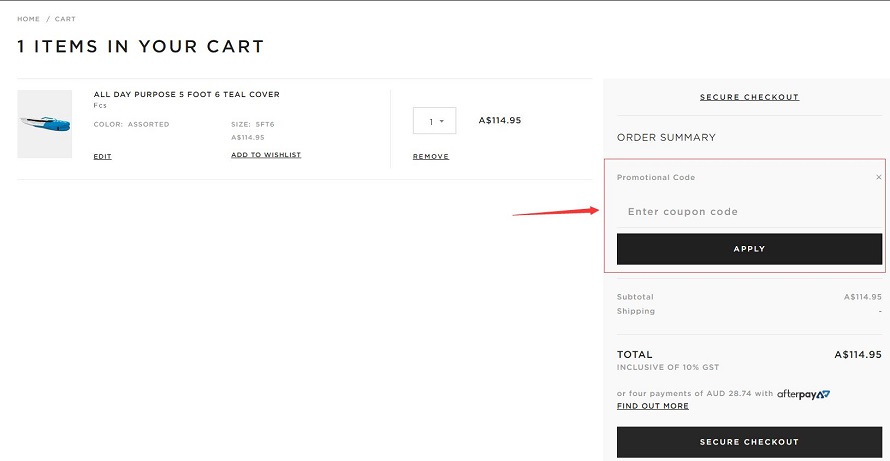The width and height of the screenshot is (890, 461).
Task: Collapse the Promotional Code label header
Action: pos(656,177)
